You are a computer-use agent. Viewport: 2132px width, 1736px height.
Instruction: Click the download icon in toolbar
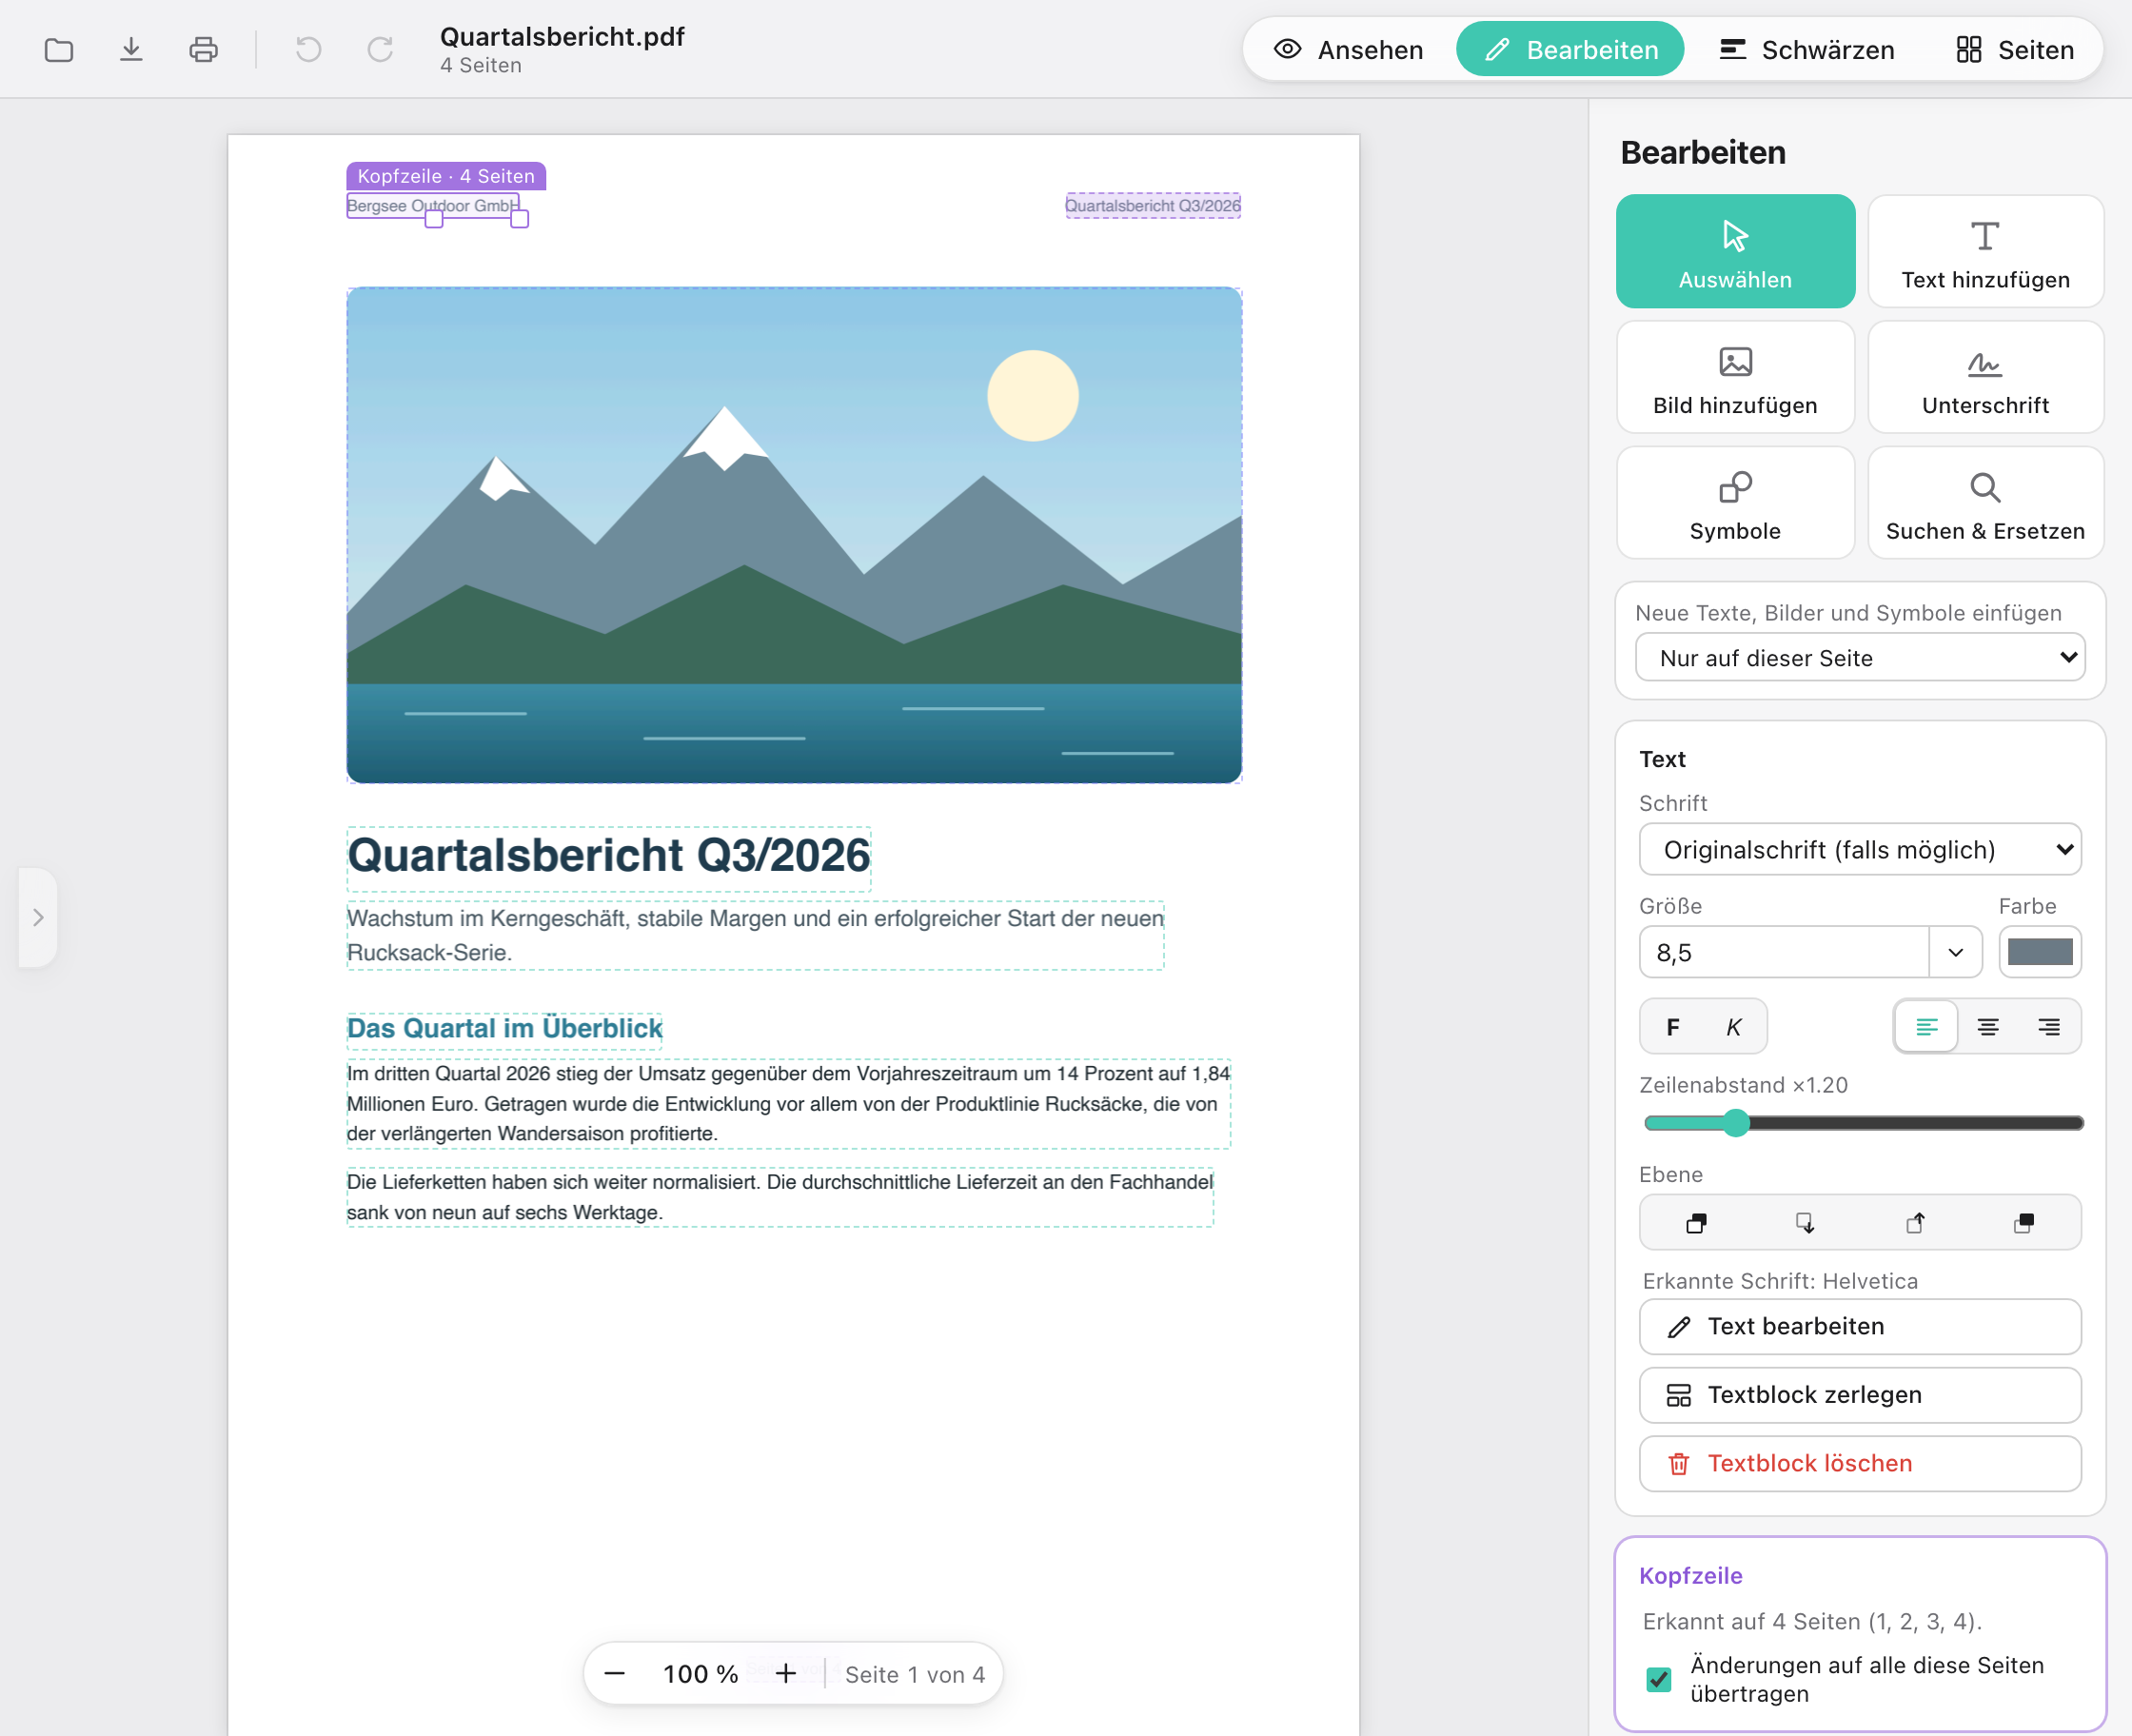click(x=131, y=49)
